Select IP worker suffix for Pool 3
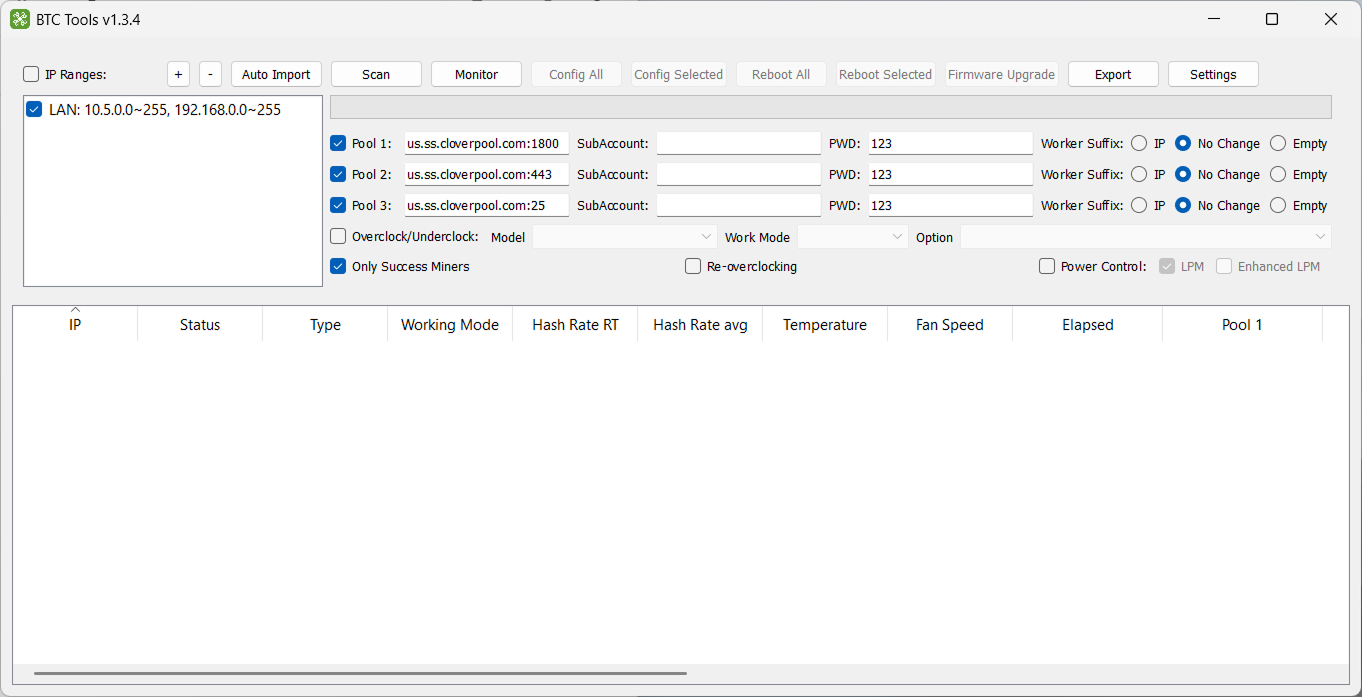This screenshot has width=1362, height=697. (1139, 205)
